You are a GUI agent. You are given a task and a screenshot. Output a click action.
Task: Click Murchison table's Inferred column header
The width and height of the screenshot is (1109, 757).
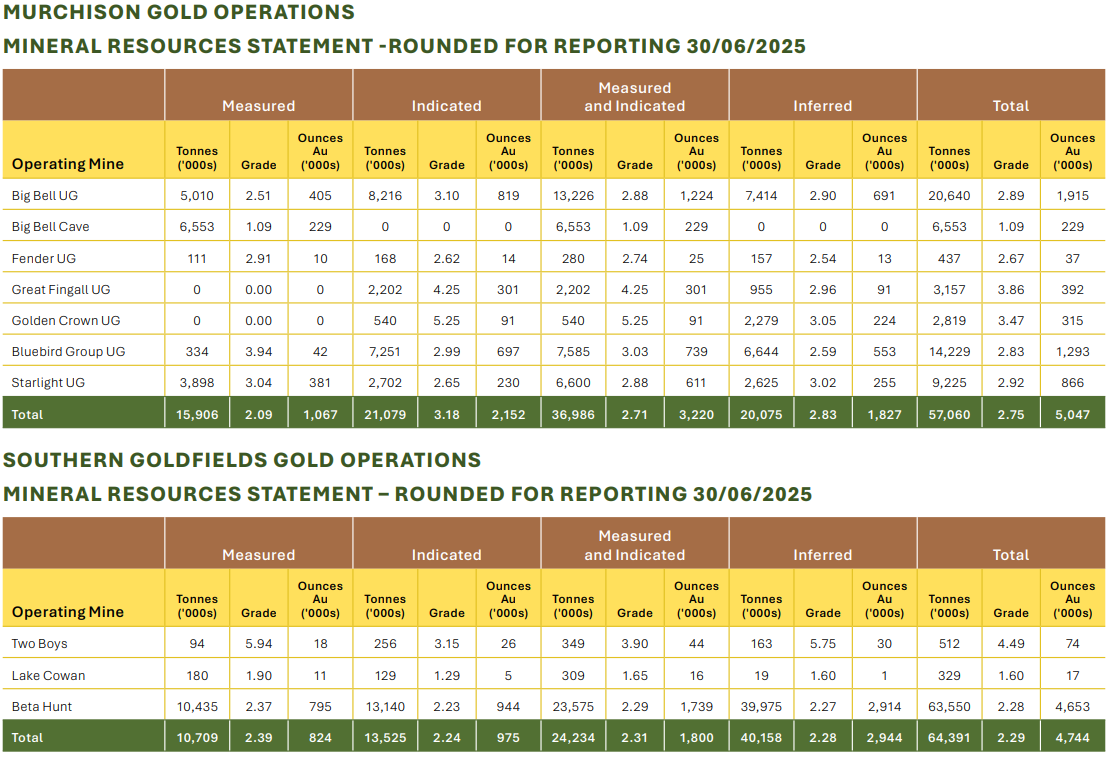point(822,106)
